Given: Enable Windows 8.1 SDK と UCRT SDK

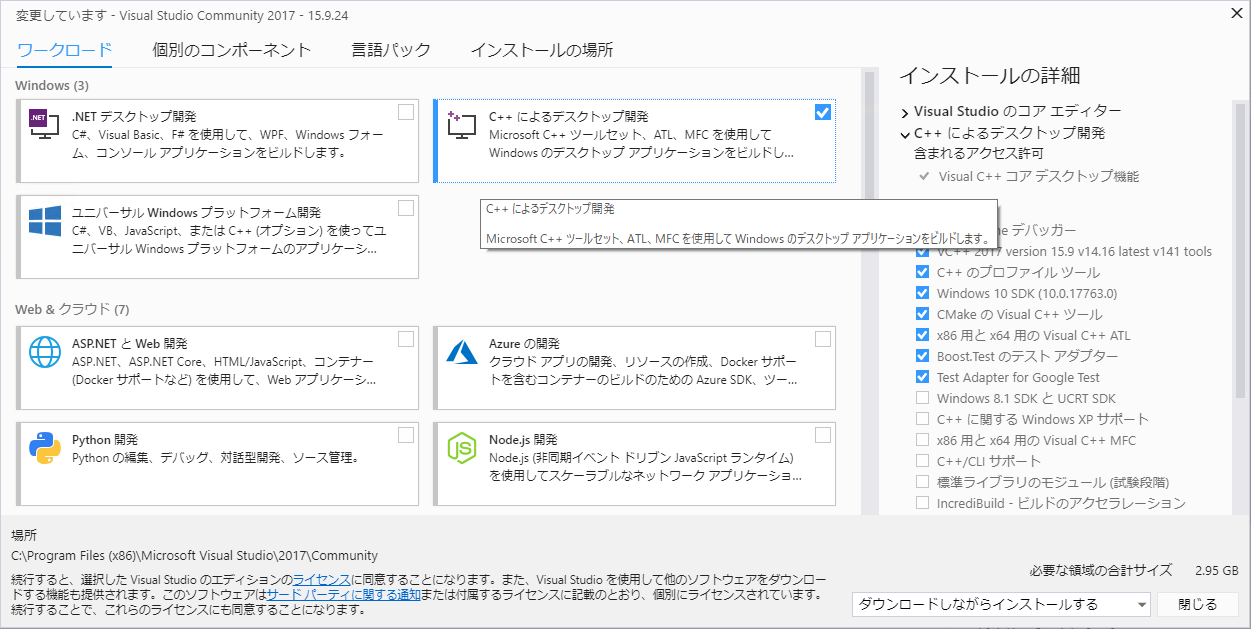Looking at the screenshot, I should coord(922,398).
